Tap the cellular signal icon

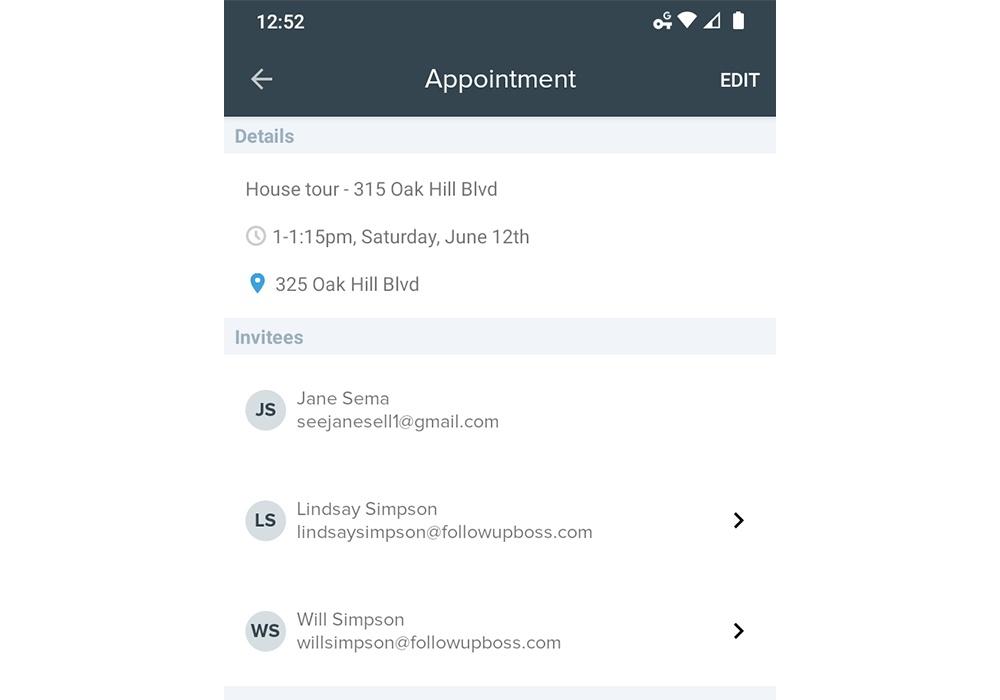pyautogui.click(x=712, y=21)
